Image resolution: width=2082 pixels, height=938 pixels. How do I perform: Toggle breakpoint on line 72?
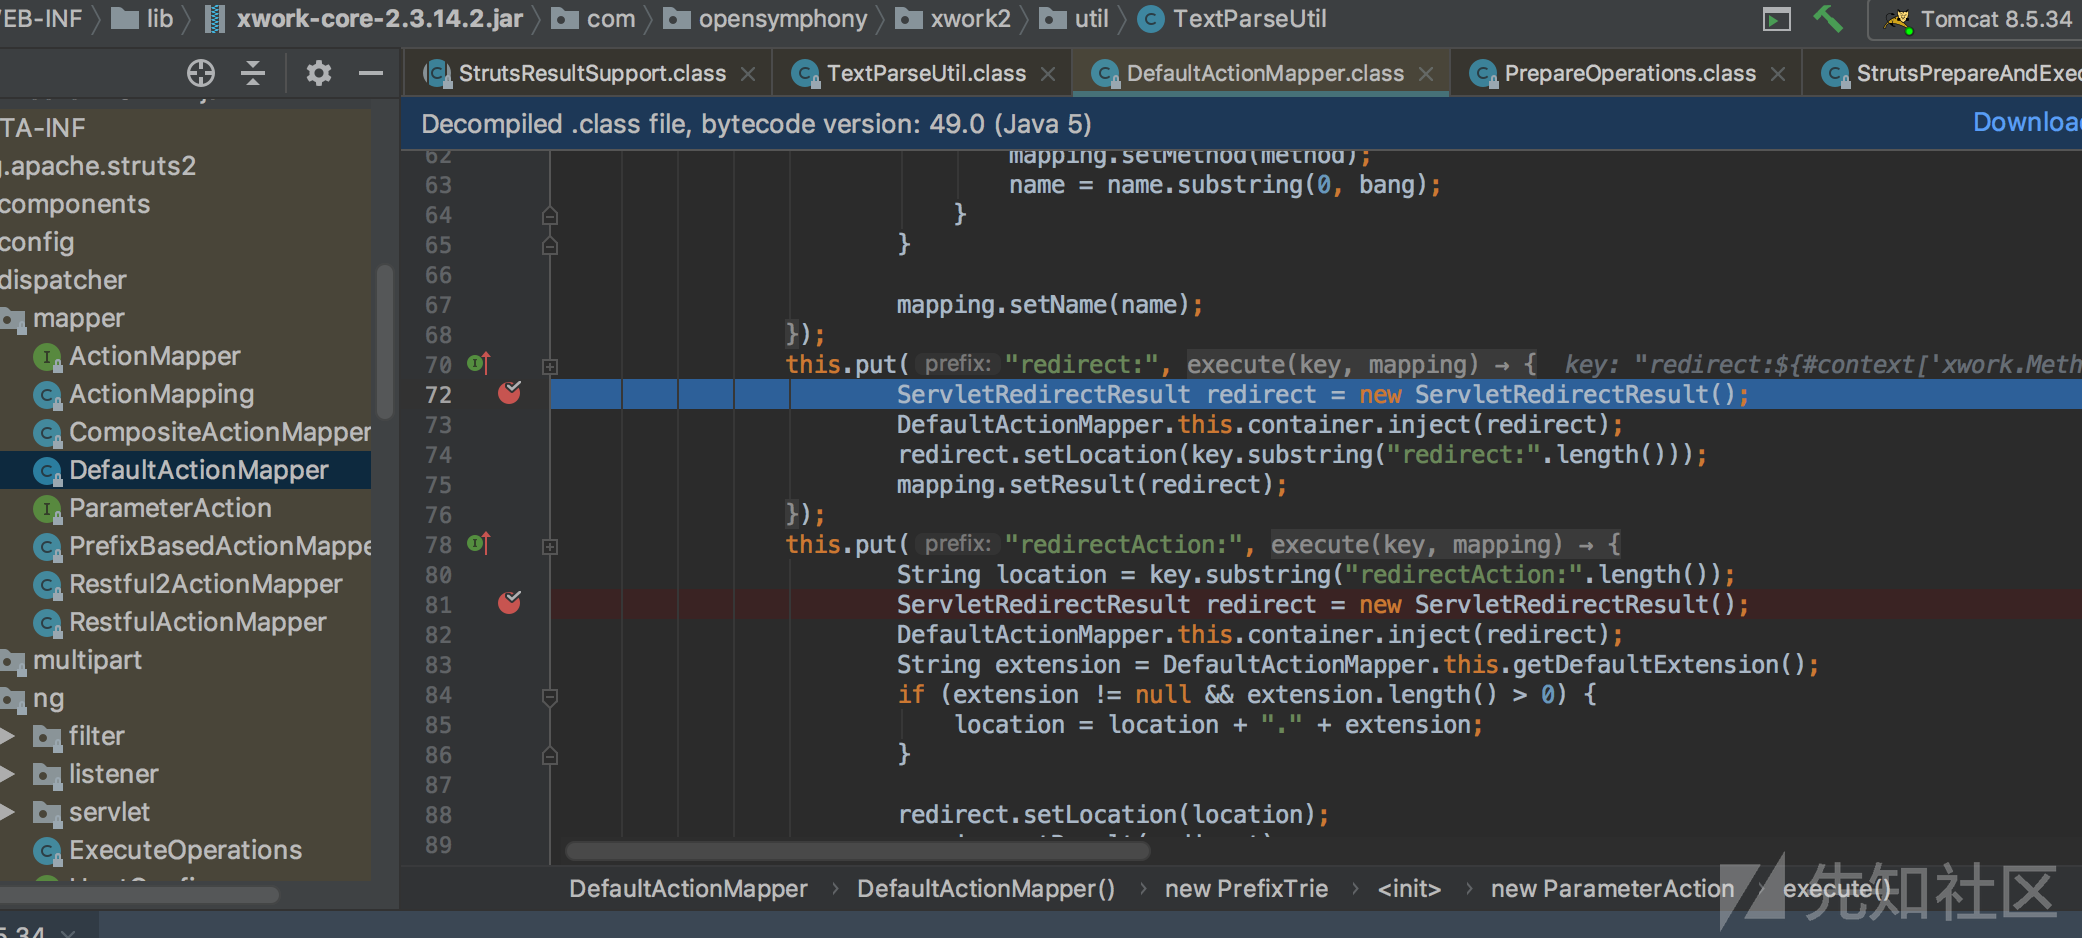pos(509,393)
